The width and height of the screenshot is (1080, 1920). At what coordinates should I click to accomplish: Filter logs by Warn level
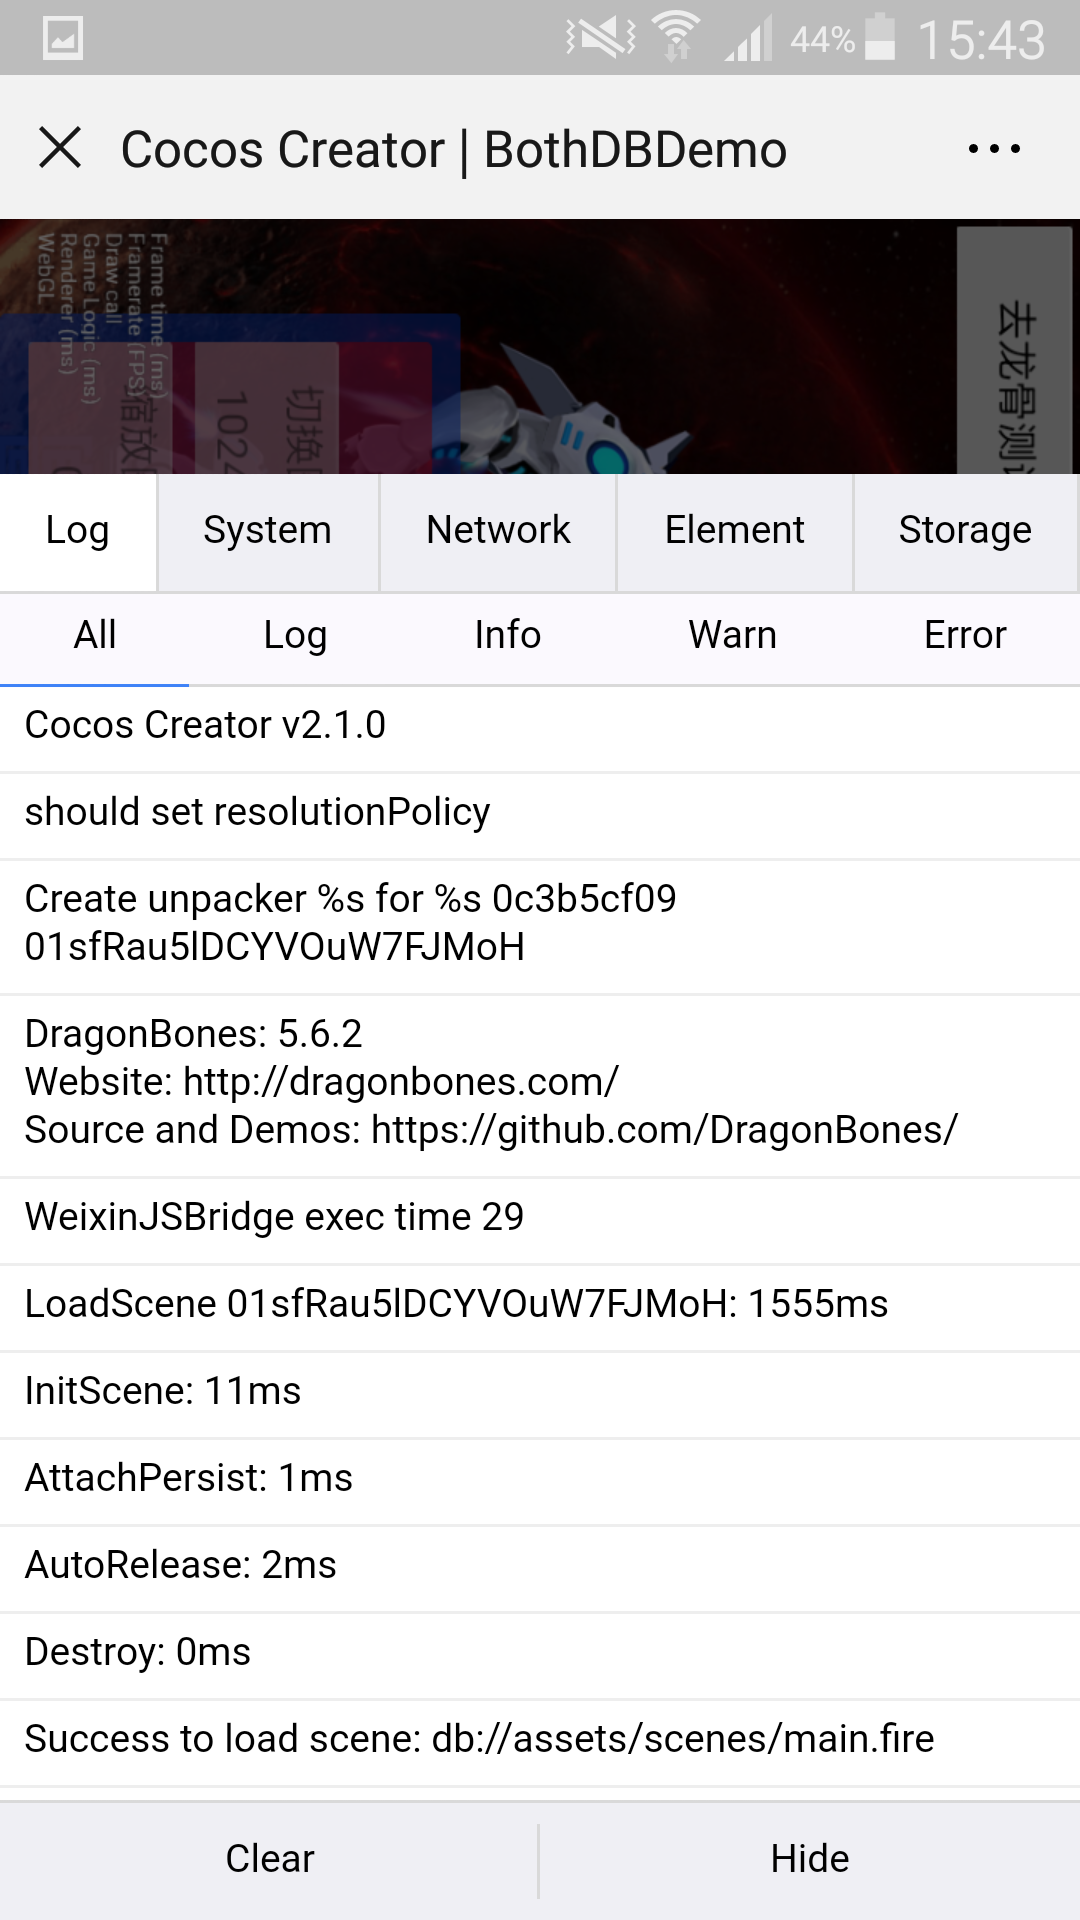732,635
